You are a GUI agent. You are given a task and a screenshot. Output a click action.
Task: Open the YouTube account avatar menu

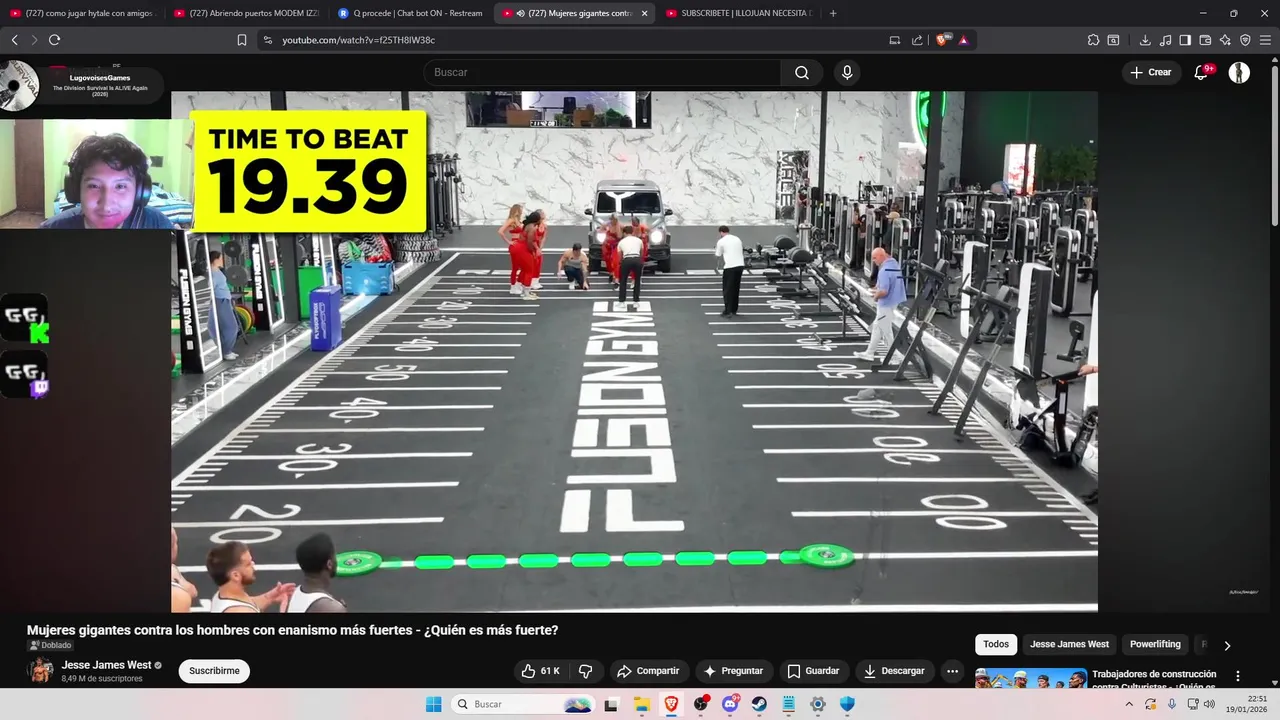click(1239, 72)
